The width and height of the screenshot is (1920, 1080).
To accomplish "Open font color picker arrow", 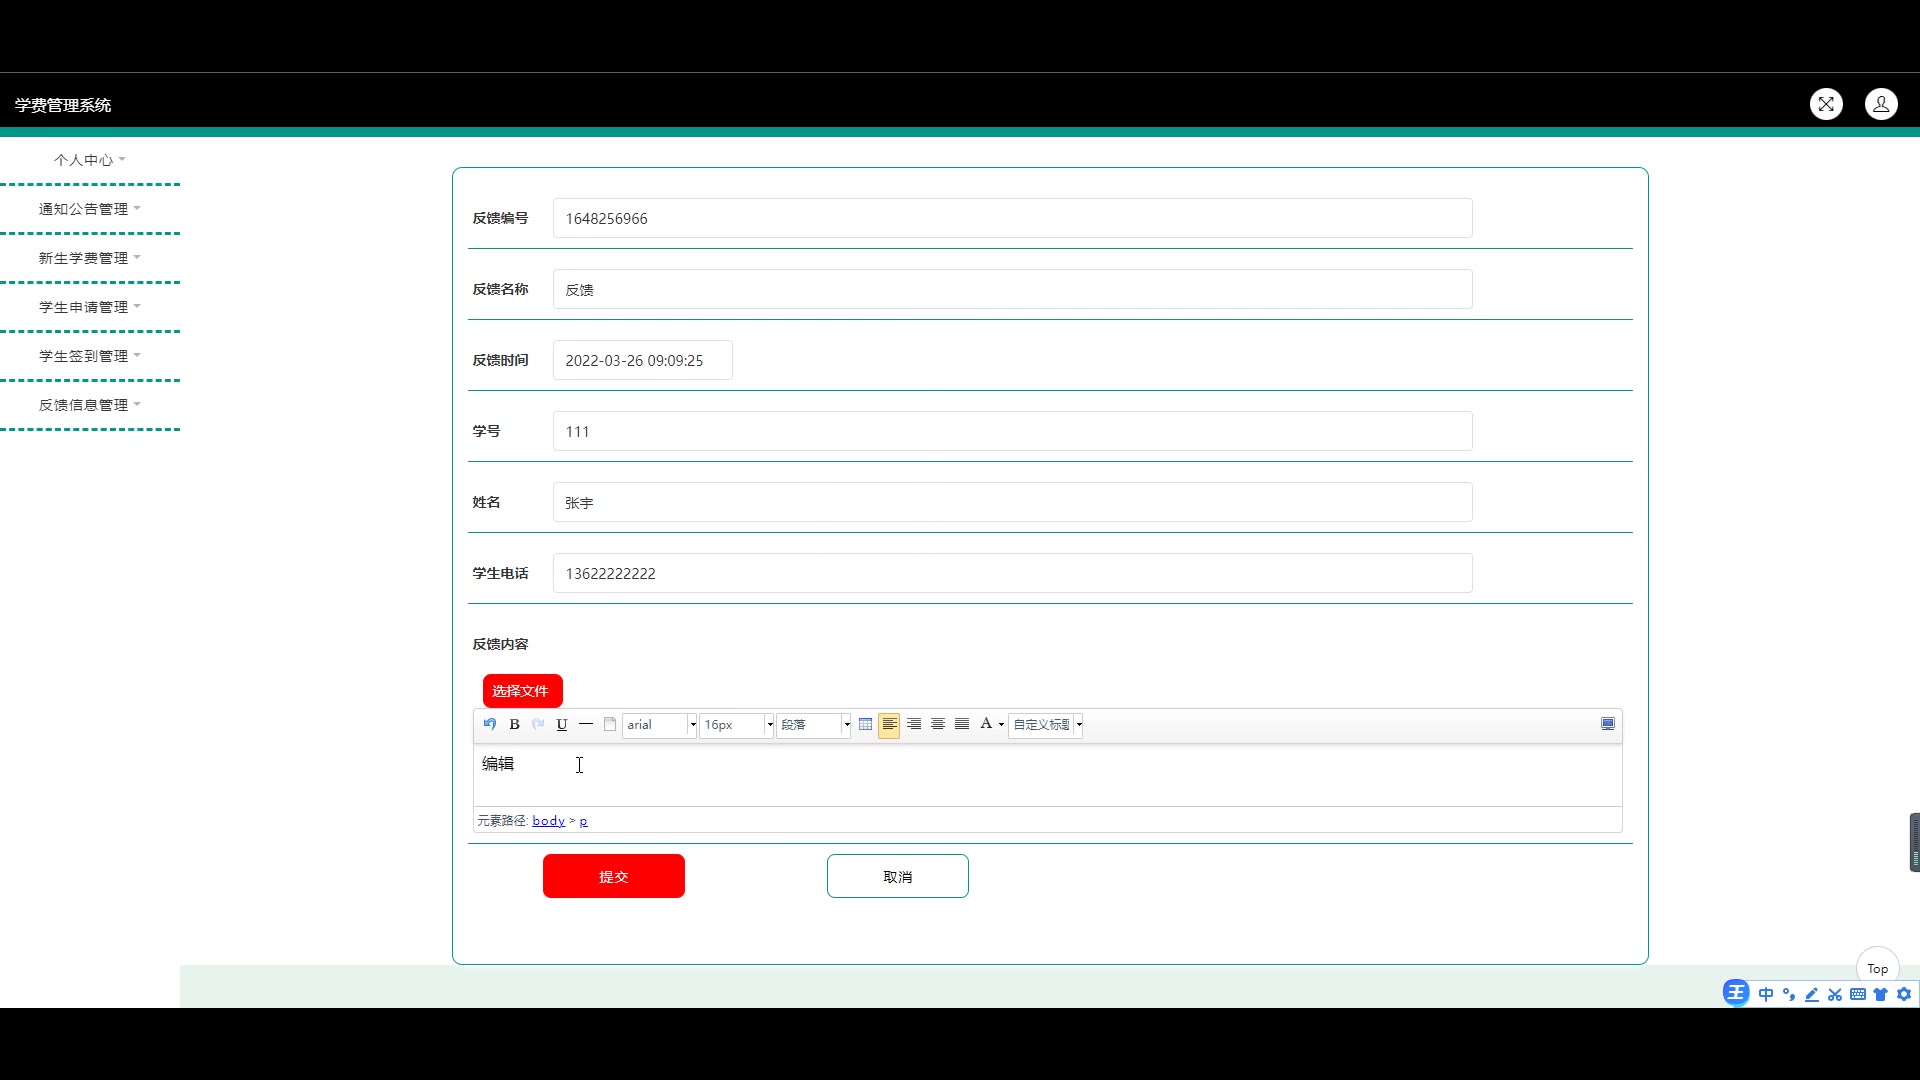I will point(1001,724).
